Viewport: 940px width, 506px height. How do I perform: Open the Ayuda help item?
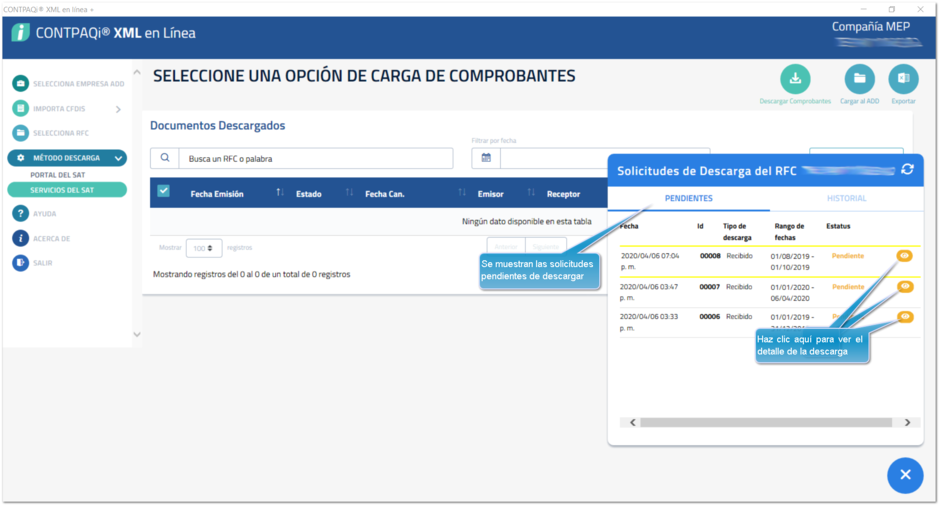(x=34, y=213)
